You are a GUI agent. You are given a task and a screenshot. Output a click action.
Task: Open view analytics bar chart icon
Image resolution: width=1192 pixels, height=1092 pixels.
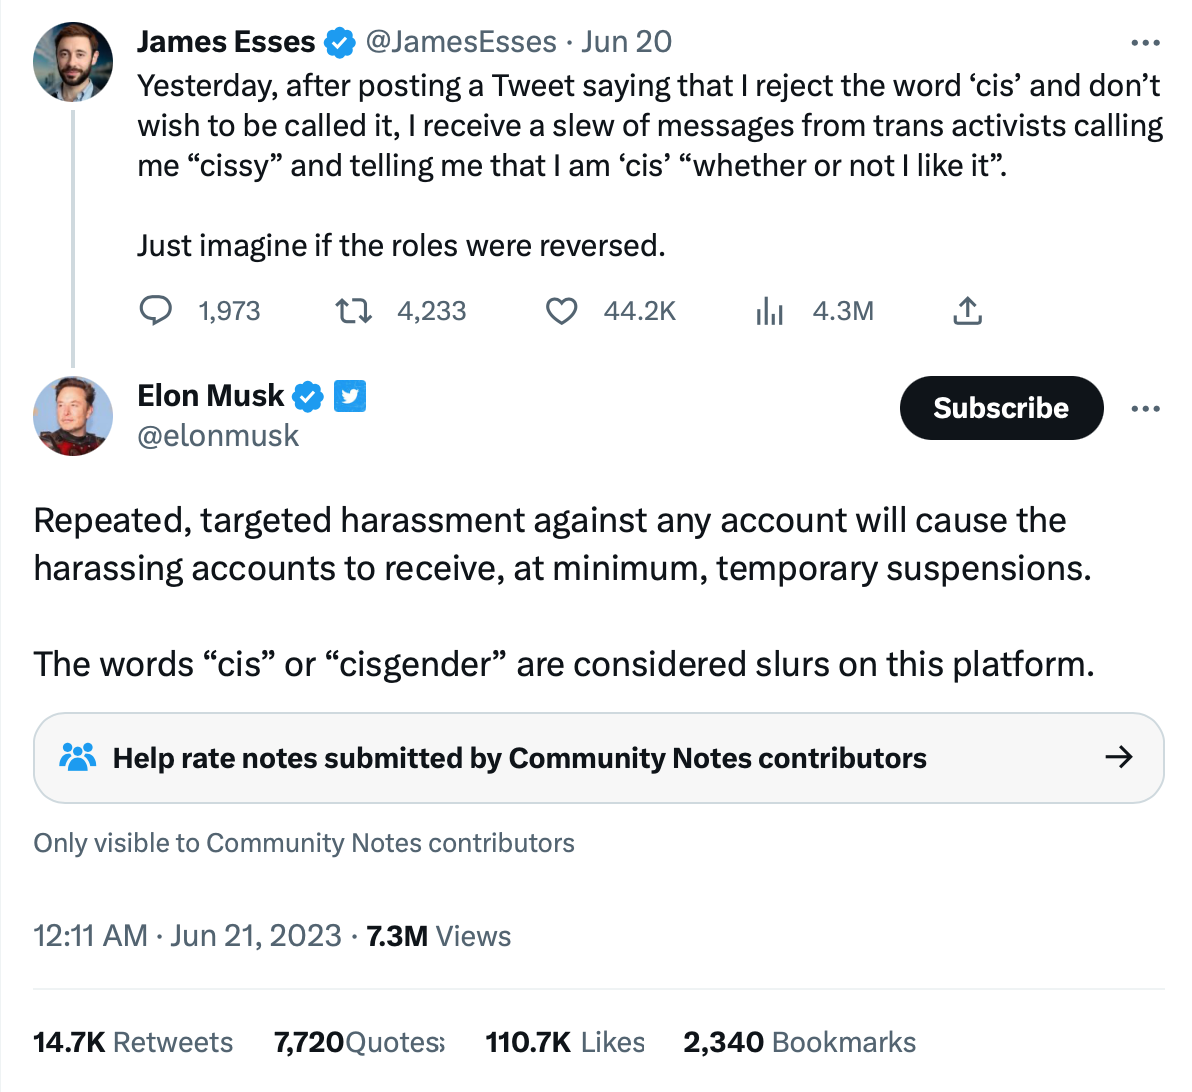point(769,311)
